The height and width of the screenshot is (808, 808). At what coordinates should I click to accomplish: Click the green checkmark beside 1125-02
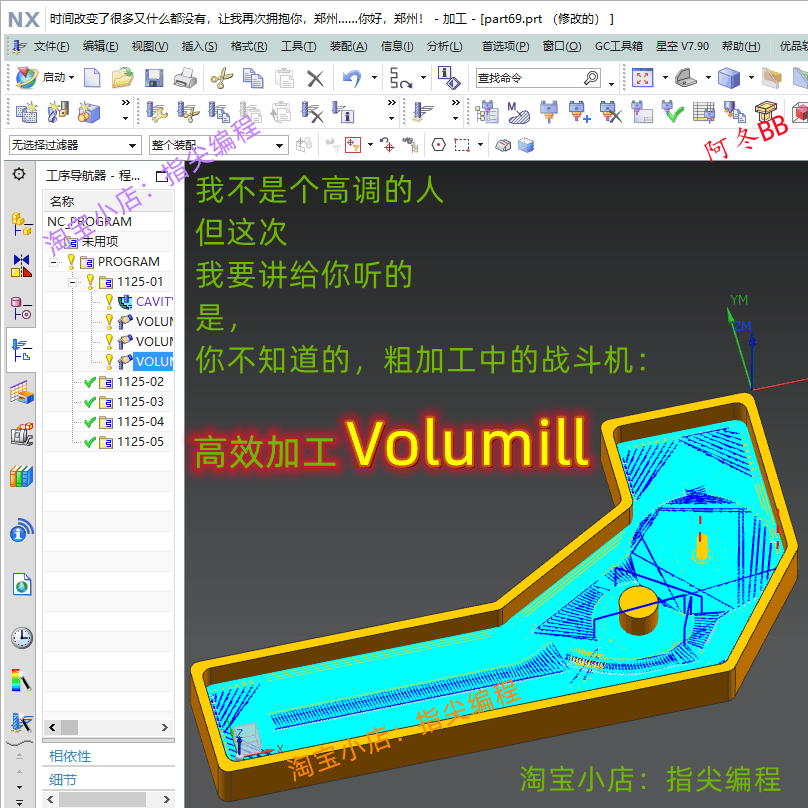pyautogui.click(x=92, y=381)
